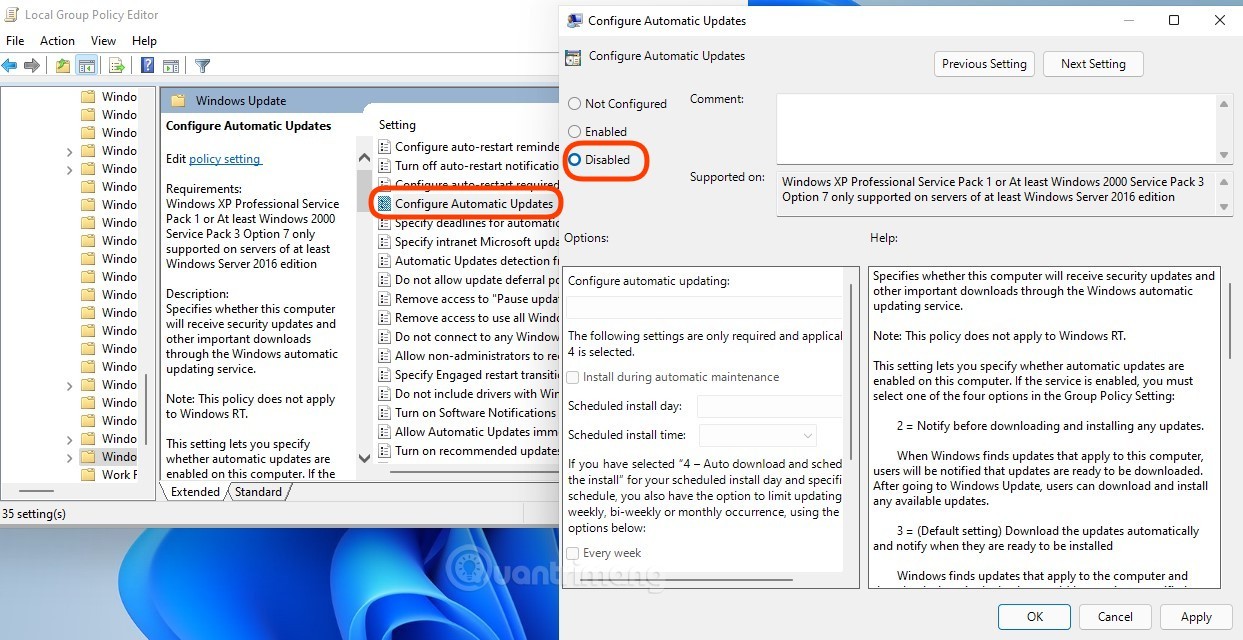This screenshot has width=1243, height=640.
Task: Click the Filter funnel toolbar icon
Action: point(202,66)
